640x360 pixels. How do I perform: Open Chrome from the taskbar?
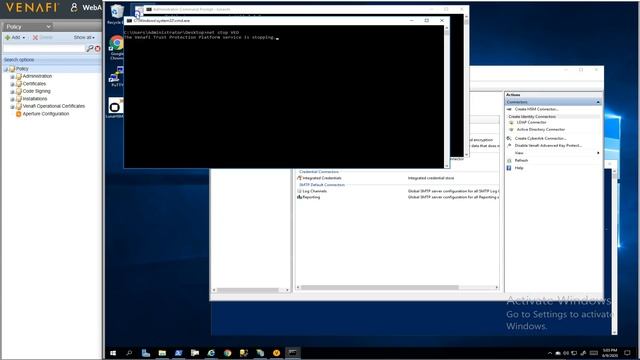[227, 353]
